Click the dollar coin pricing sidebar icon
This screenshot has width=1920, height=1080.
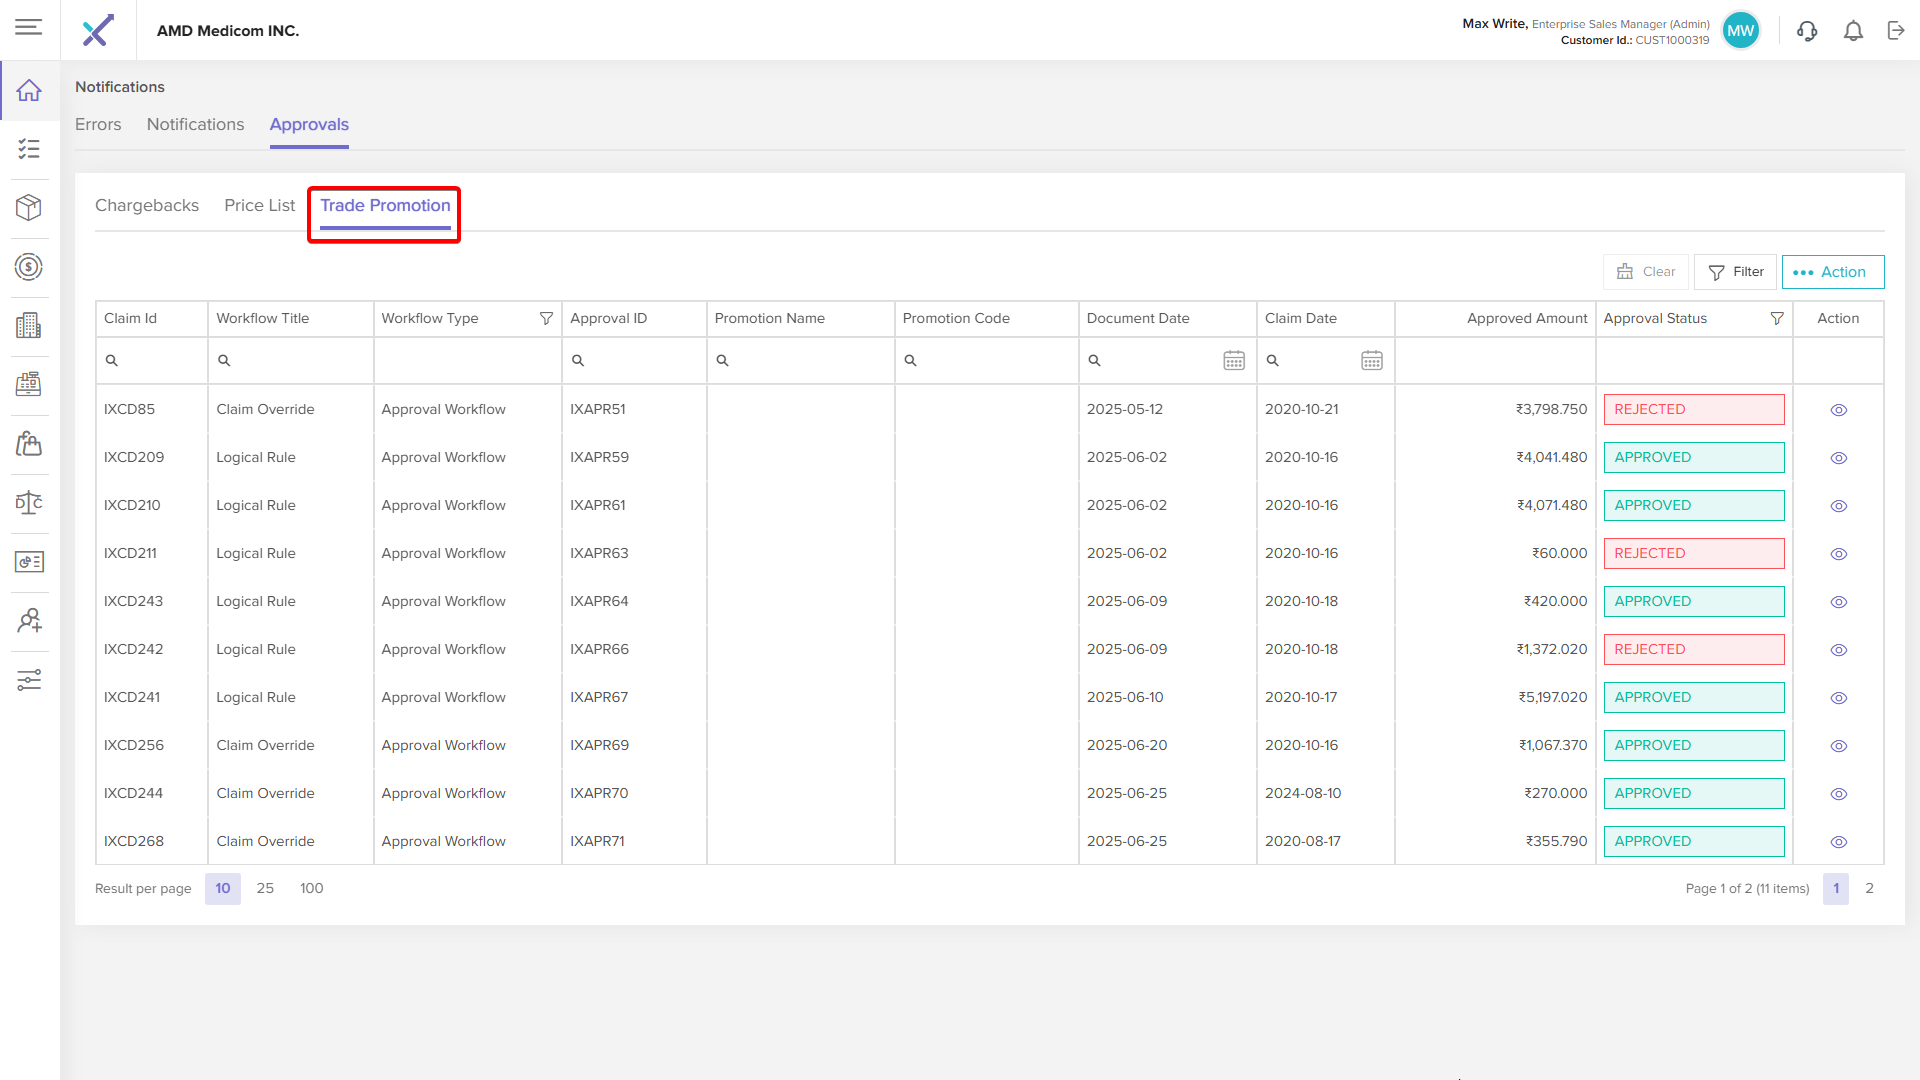click(29, 267)
